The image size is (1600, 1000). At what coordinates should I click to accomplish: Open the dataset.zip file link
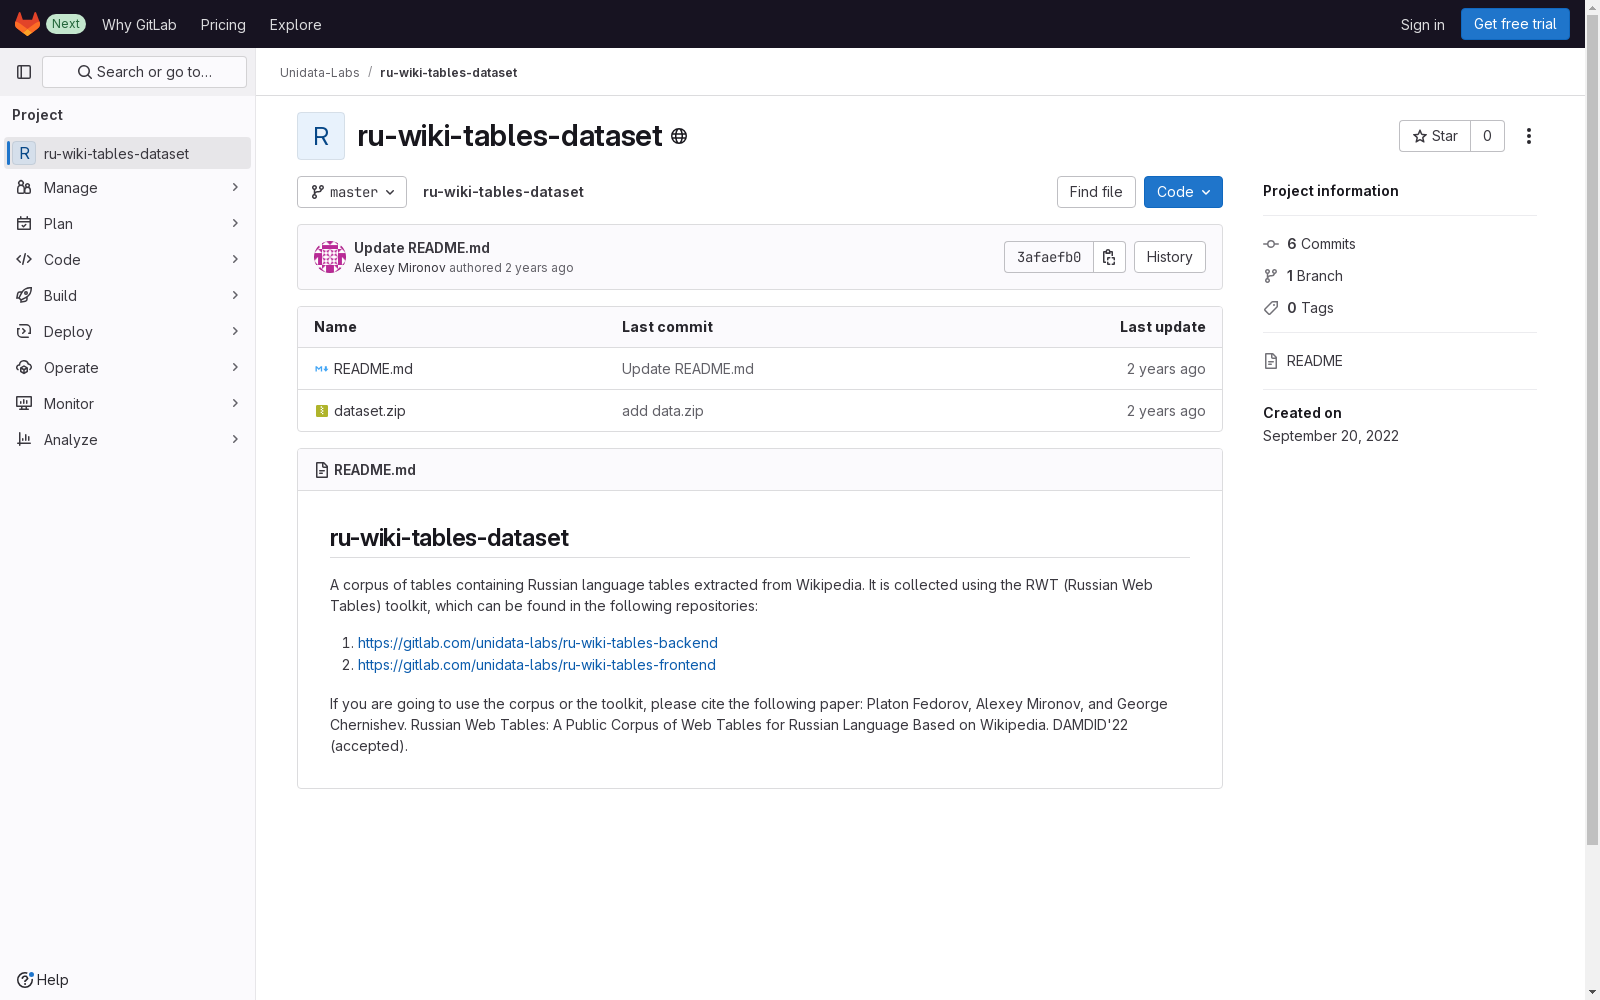point(370,411)
